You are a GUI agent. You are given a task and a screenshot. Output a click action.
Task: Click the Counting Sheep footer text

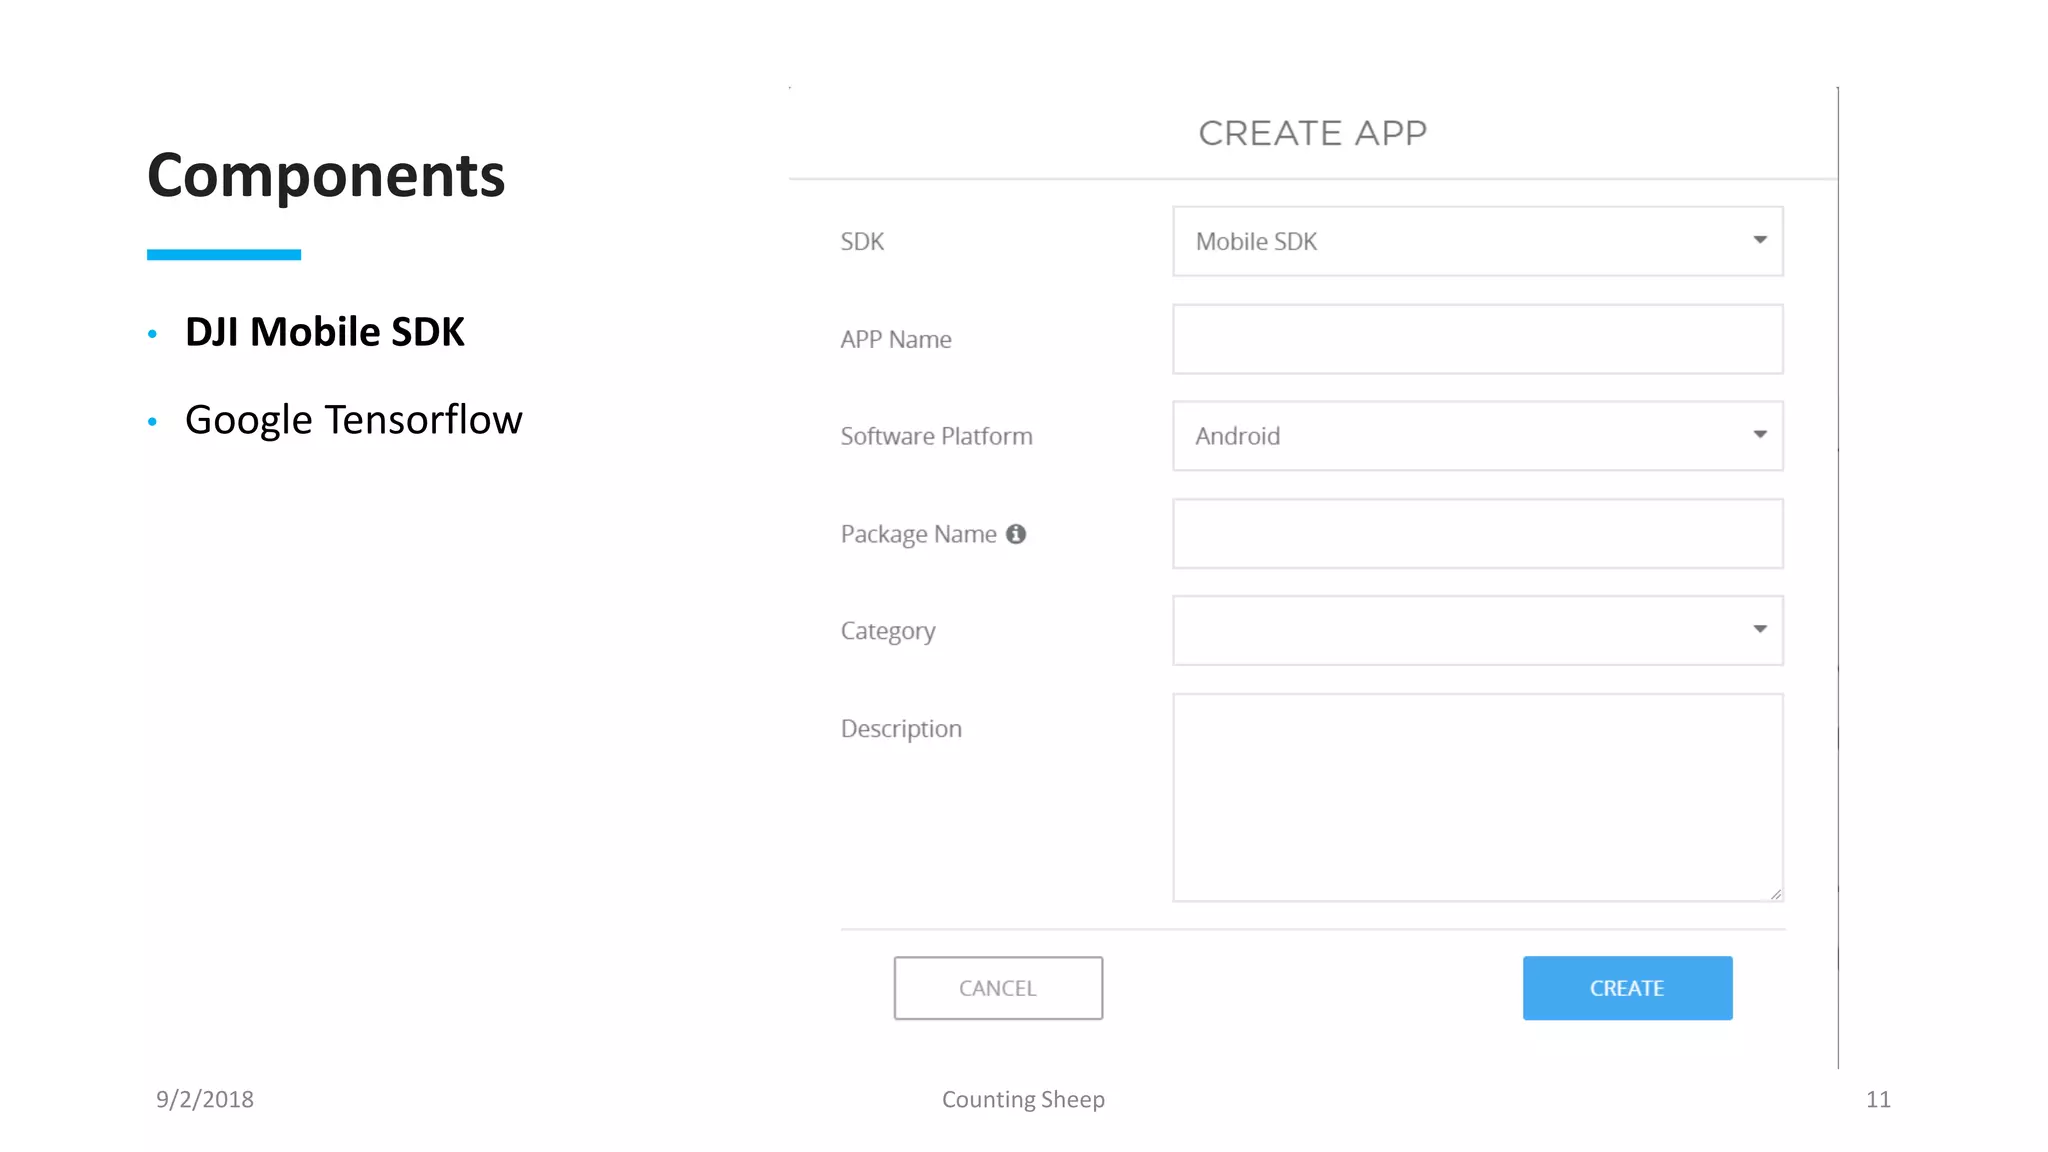[1023, 1099]
